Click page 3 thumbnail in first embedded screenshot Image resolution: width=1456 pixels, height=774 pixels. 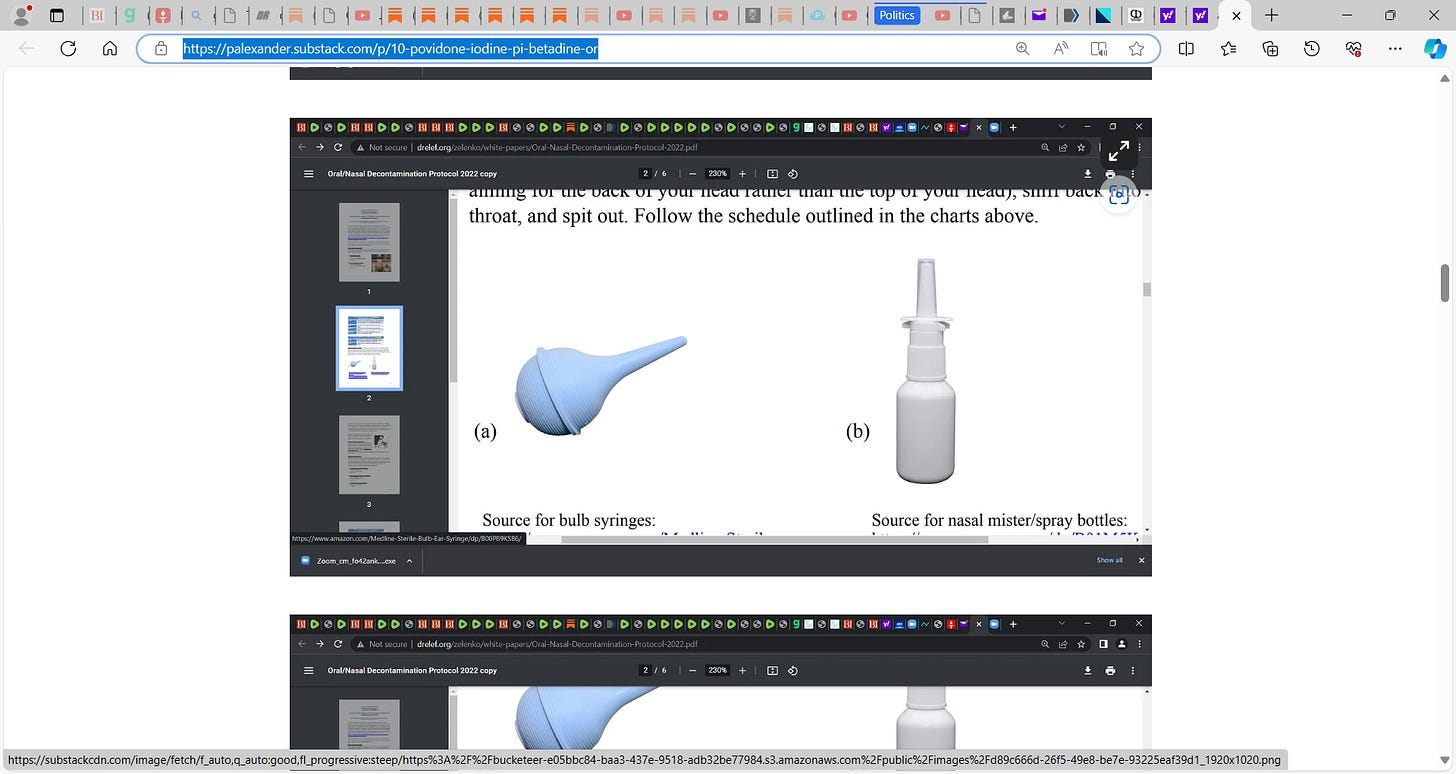point(369,455)
